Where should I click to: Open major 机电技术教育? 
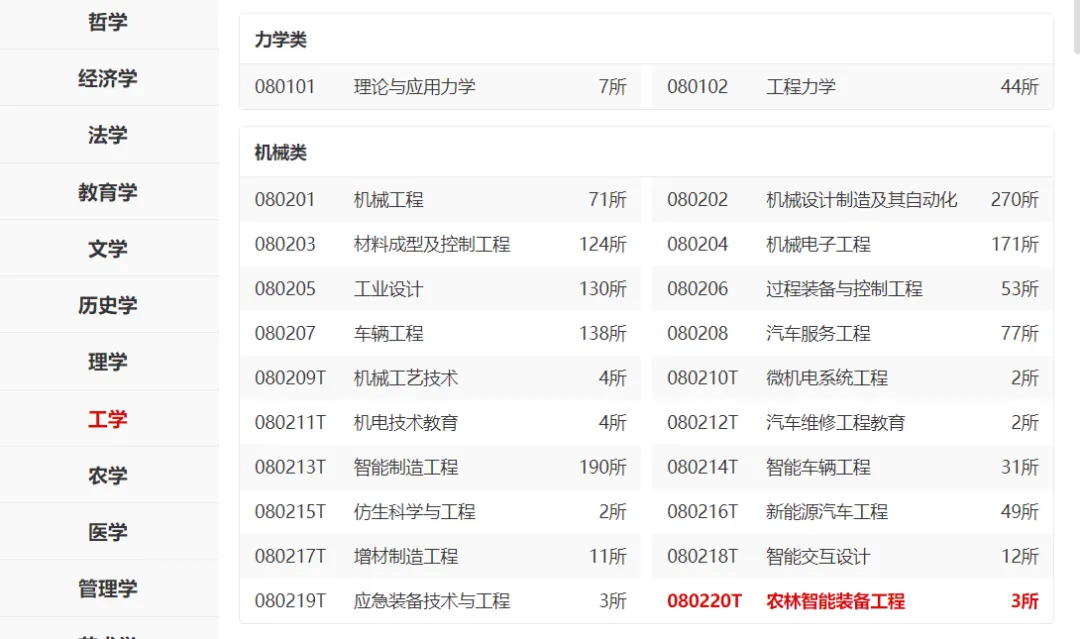click(x=406, y=423)
